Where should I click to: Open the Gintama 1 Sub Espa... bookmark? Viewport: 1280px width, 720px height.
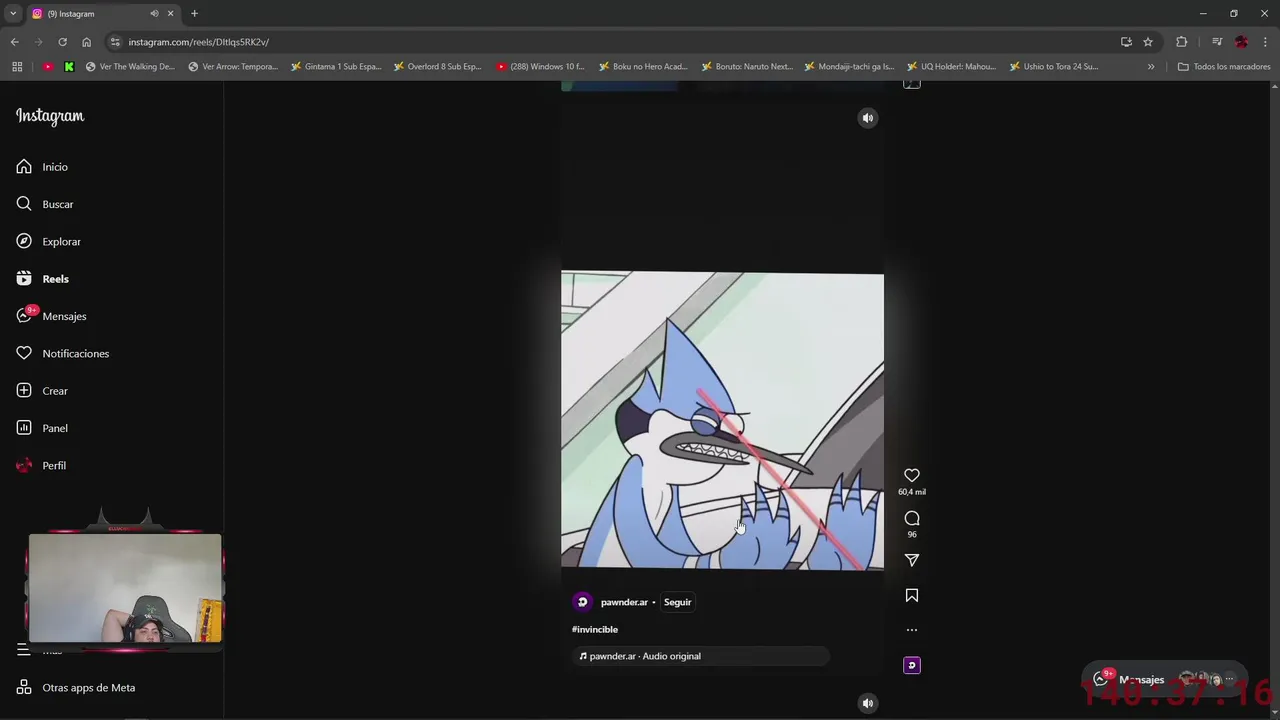336,67
